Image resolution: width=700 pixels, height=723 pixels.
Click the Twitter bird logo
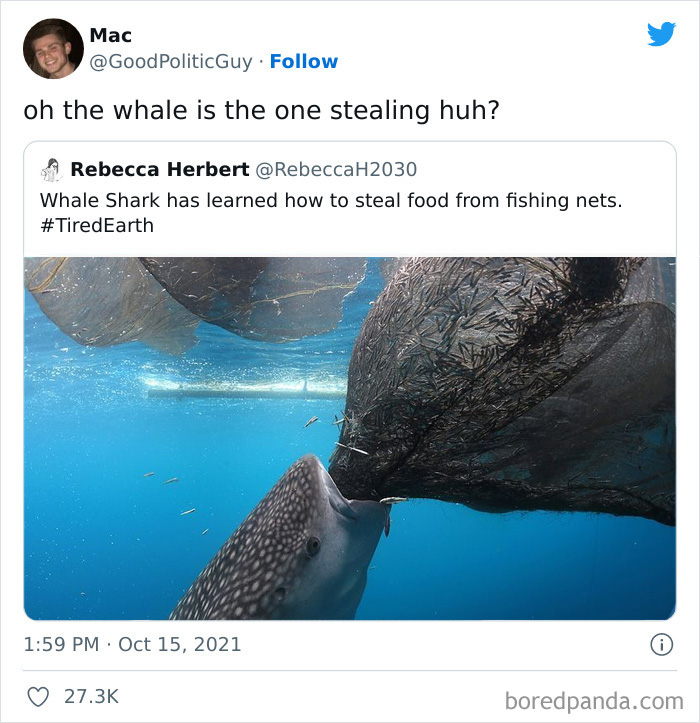(x=661, y=34)
